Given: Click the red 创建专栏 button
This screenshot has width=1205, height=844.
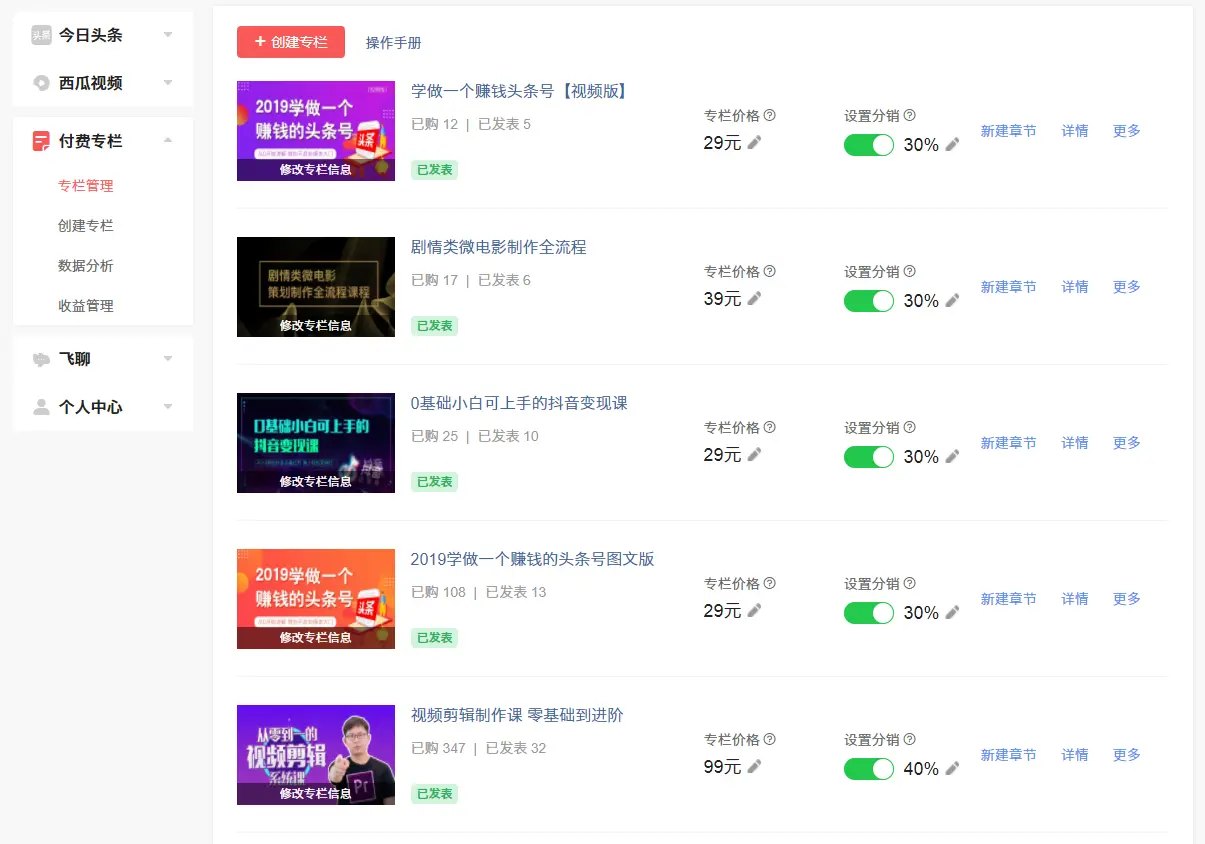Looking at the screenshot, I should point(291,42).
